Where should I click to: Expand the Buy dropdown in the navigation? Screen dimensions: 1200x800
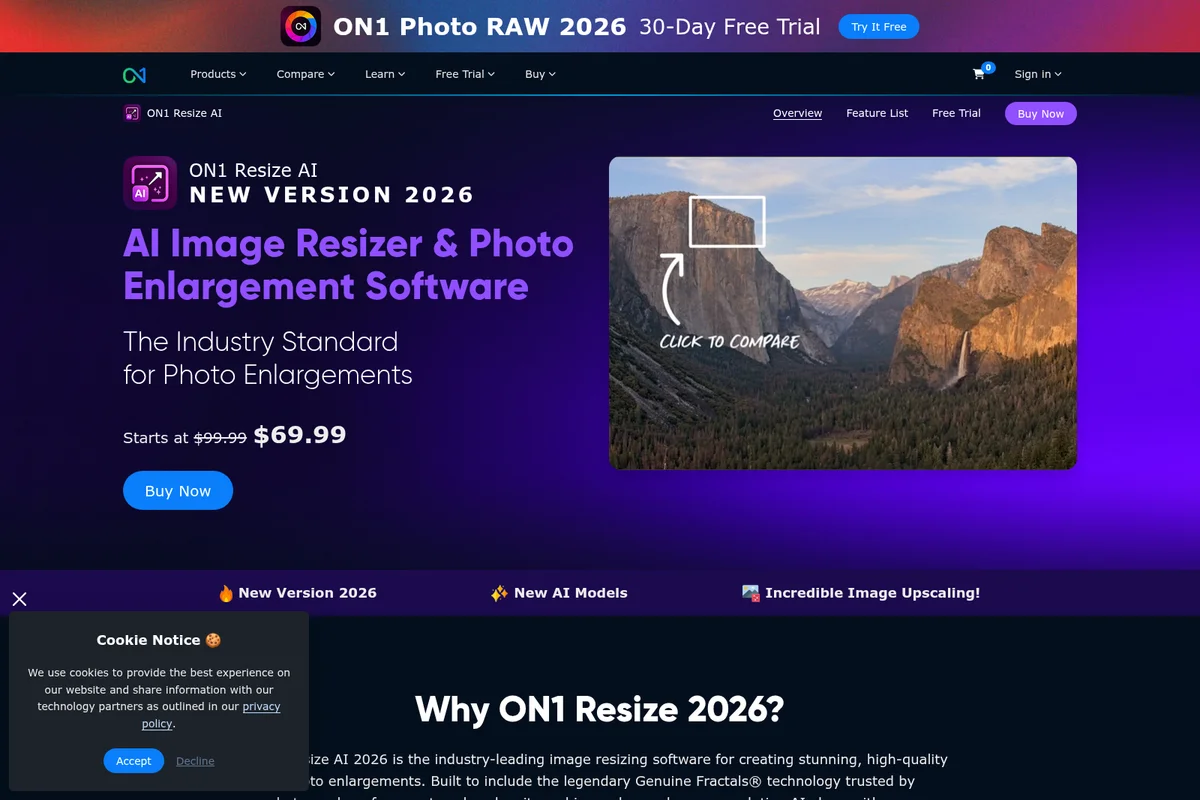point(539,74)
